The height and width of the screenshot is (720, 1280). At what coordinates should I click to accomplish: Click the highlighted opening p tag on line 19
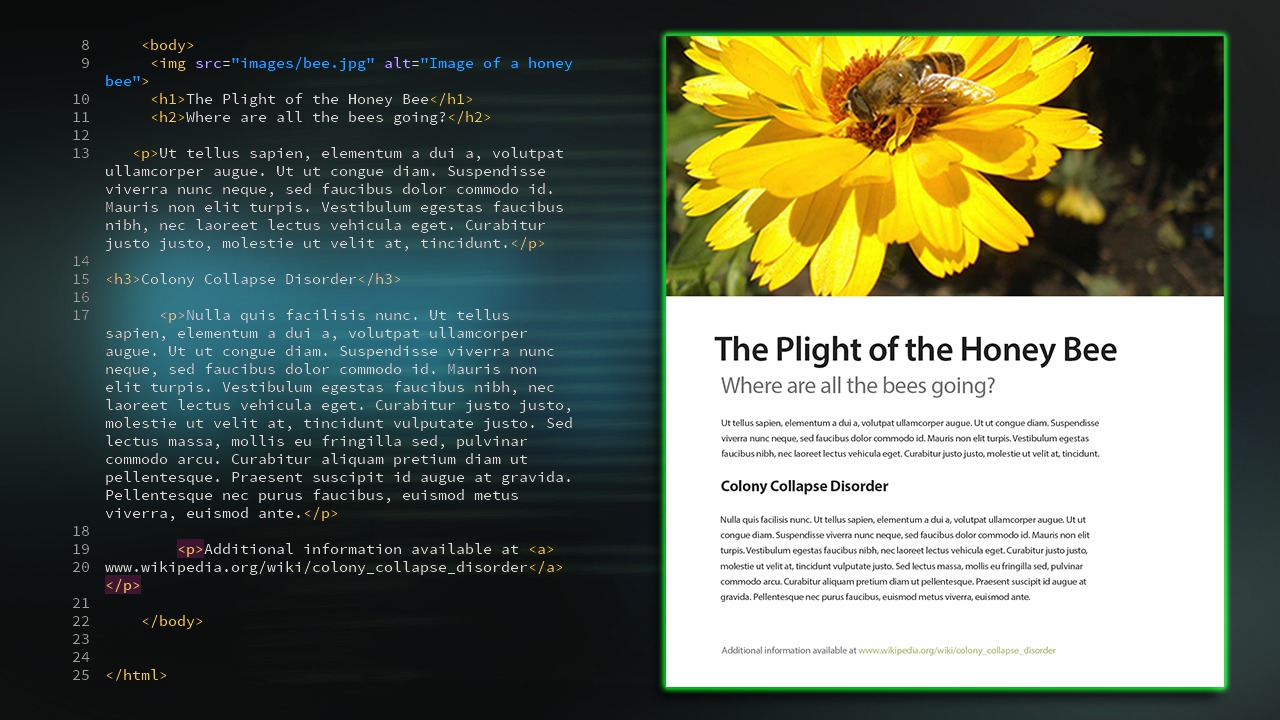tap(190, 549)
